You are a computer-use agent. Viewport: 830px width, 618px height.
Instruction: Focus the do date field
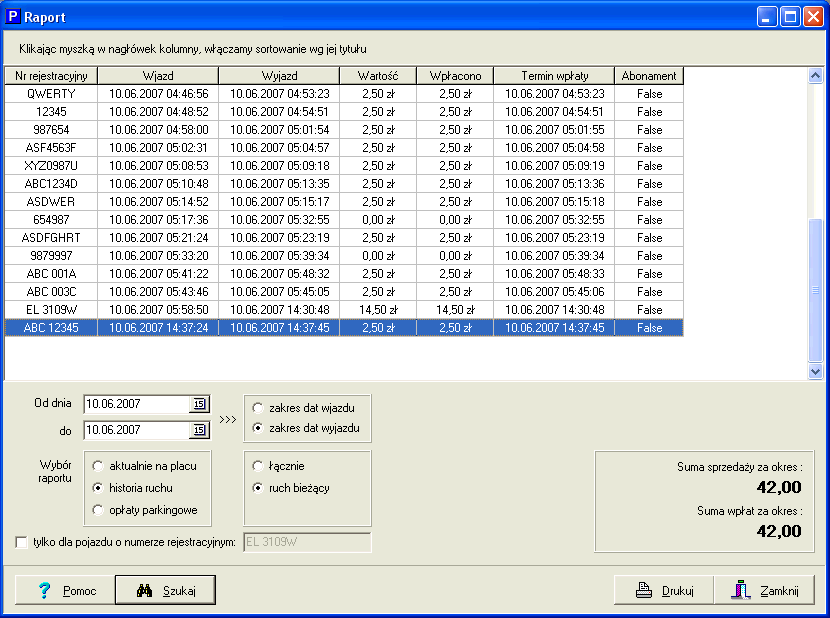point(137,430)
